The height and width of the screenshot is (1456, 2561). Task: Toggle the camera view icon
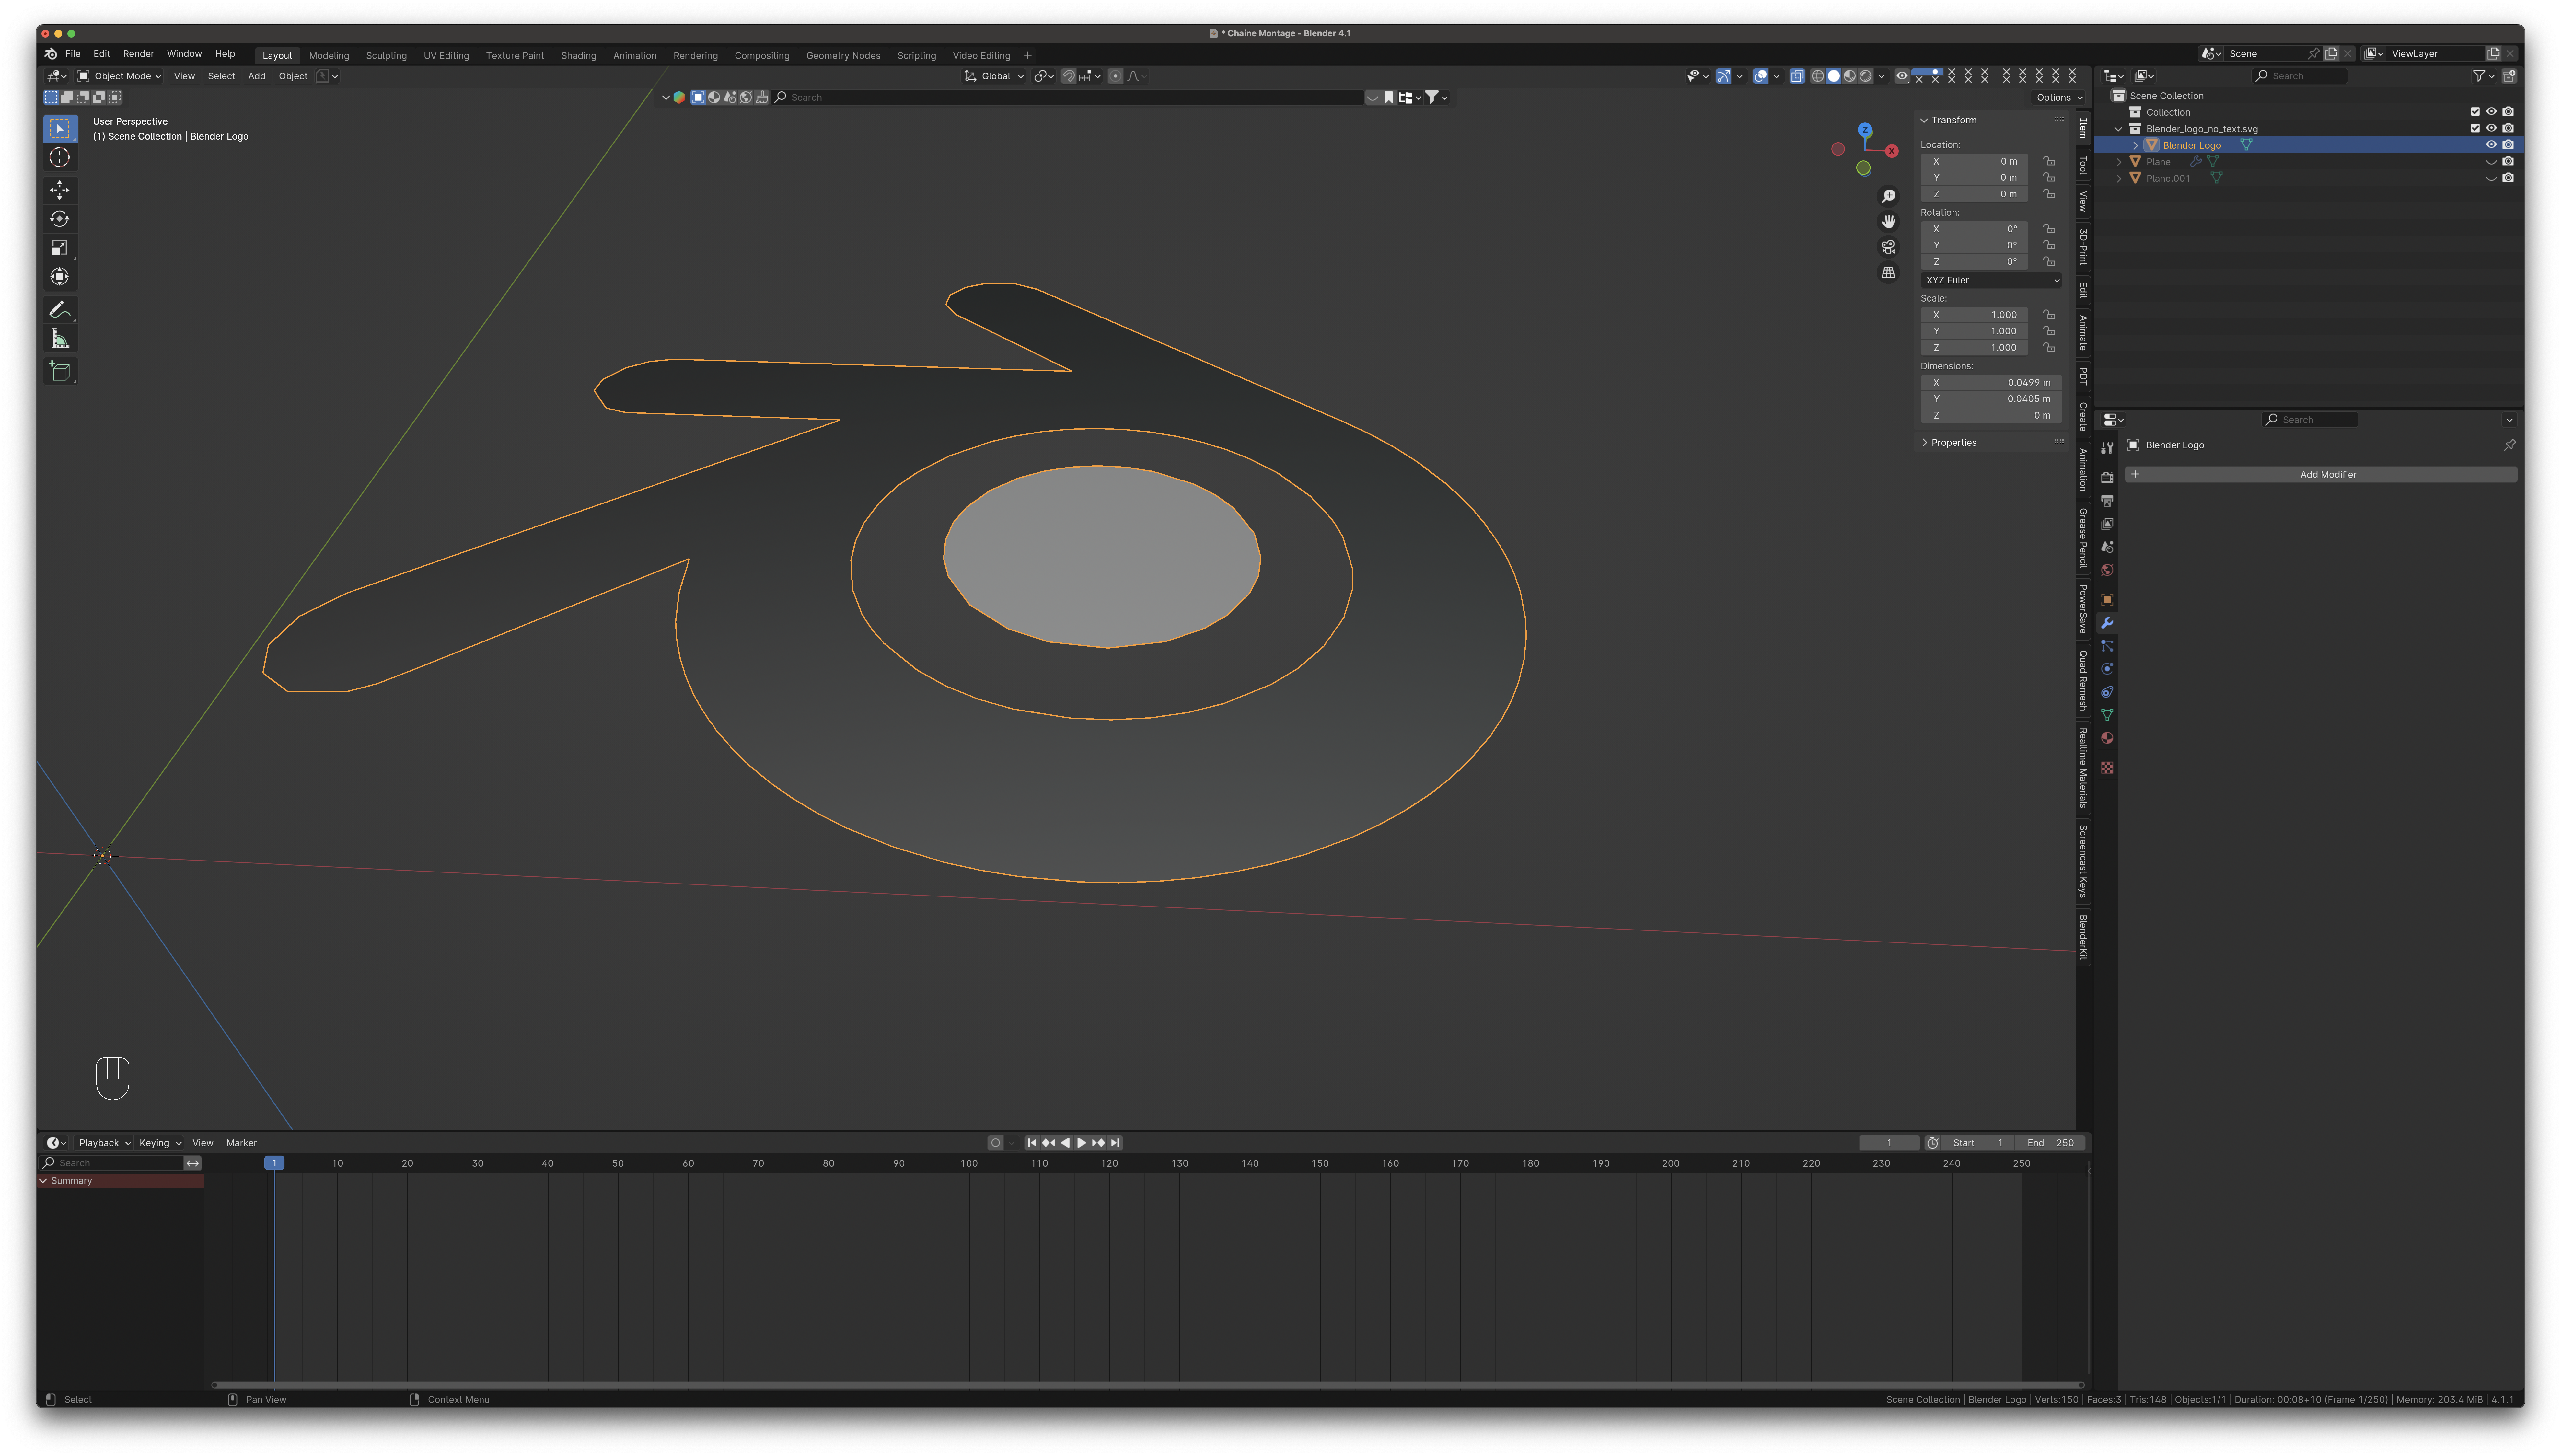click(1888, 247)
